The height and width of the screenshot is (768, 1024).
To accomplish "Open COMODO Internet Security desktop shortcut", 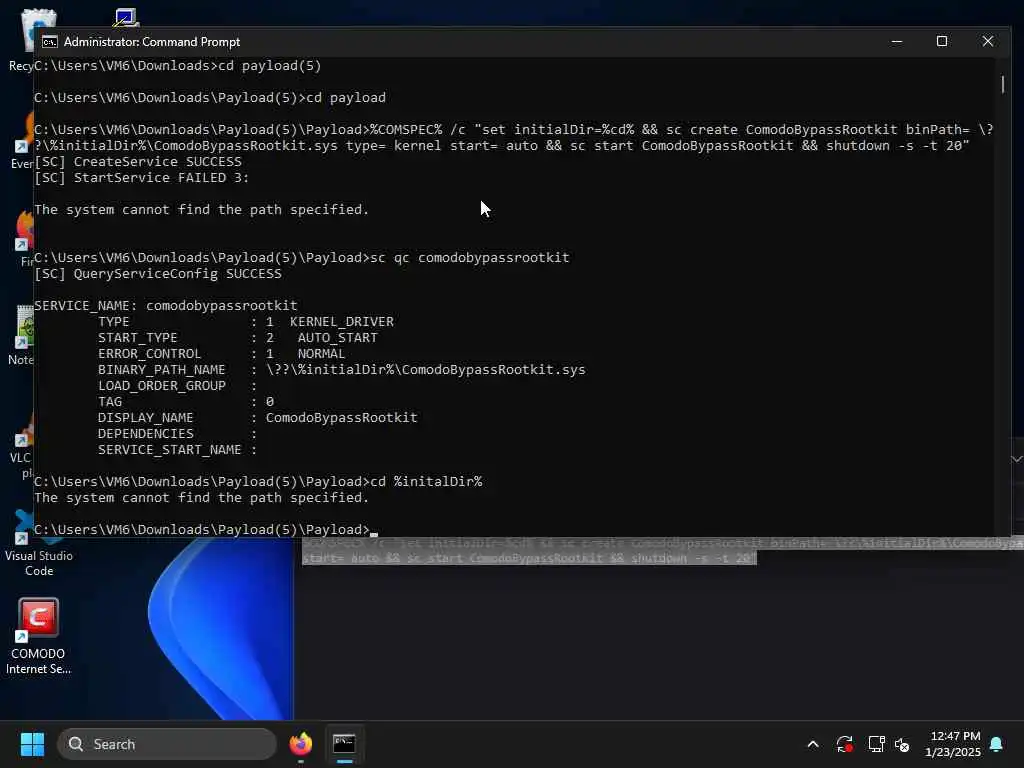I will click(38, 636).
